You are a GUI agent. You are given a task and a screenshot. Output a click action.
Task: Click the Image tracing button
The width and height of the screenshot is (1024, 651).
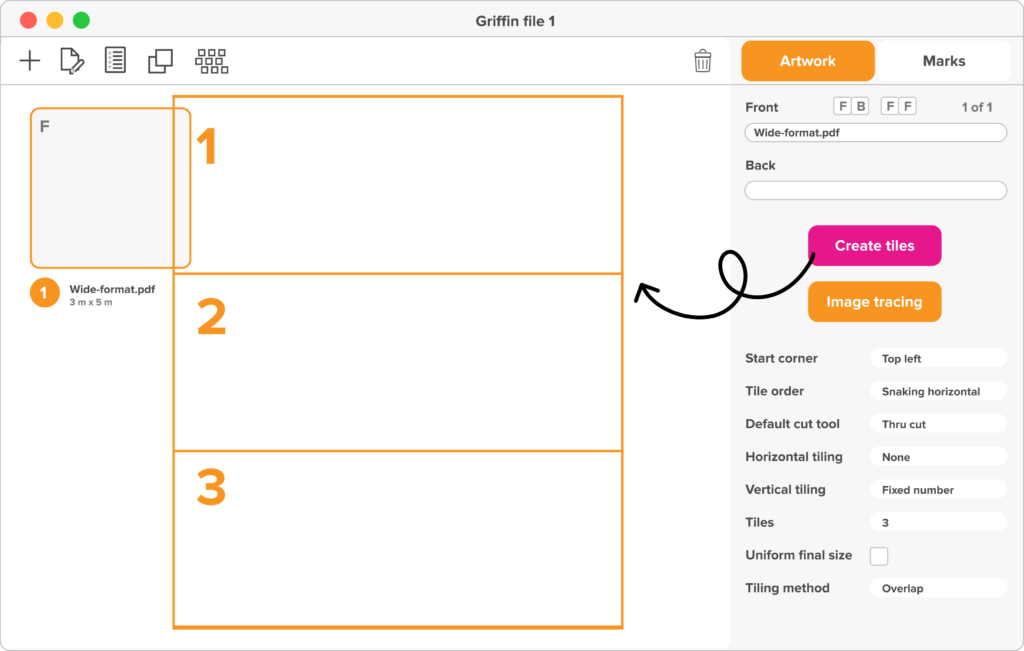click(x=874, y=302)
